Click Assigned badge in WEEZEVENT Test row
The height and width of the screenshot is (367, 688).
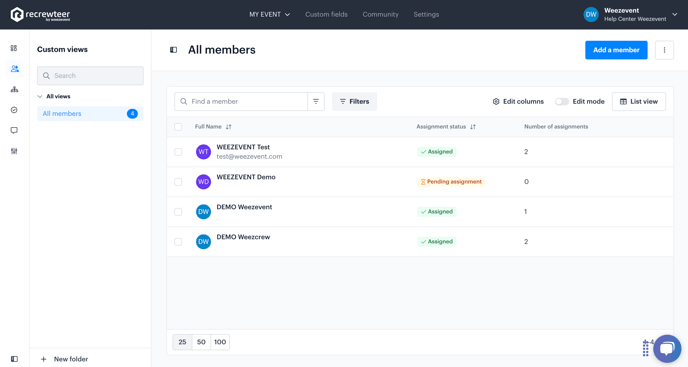(437, 152)
